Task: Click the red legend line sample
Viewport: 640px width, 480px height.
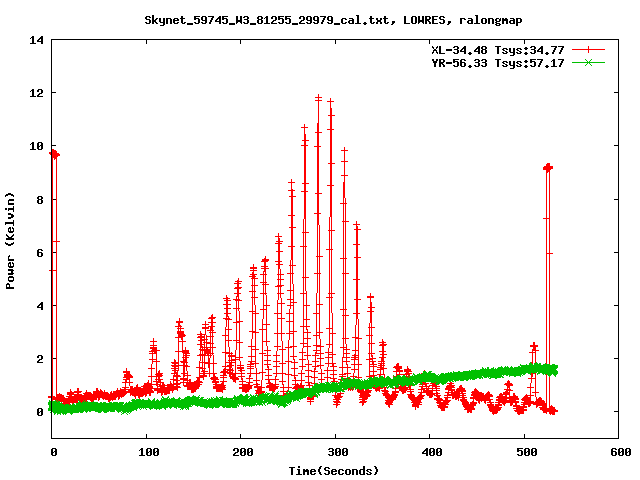Action: tap(588, 50)
